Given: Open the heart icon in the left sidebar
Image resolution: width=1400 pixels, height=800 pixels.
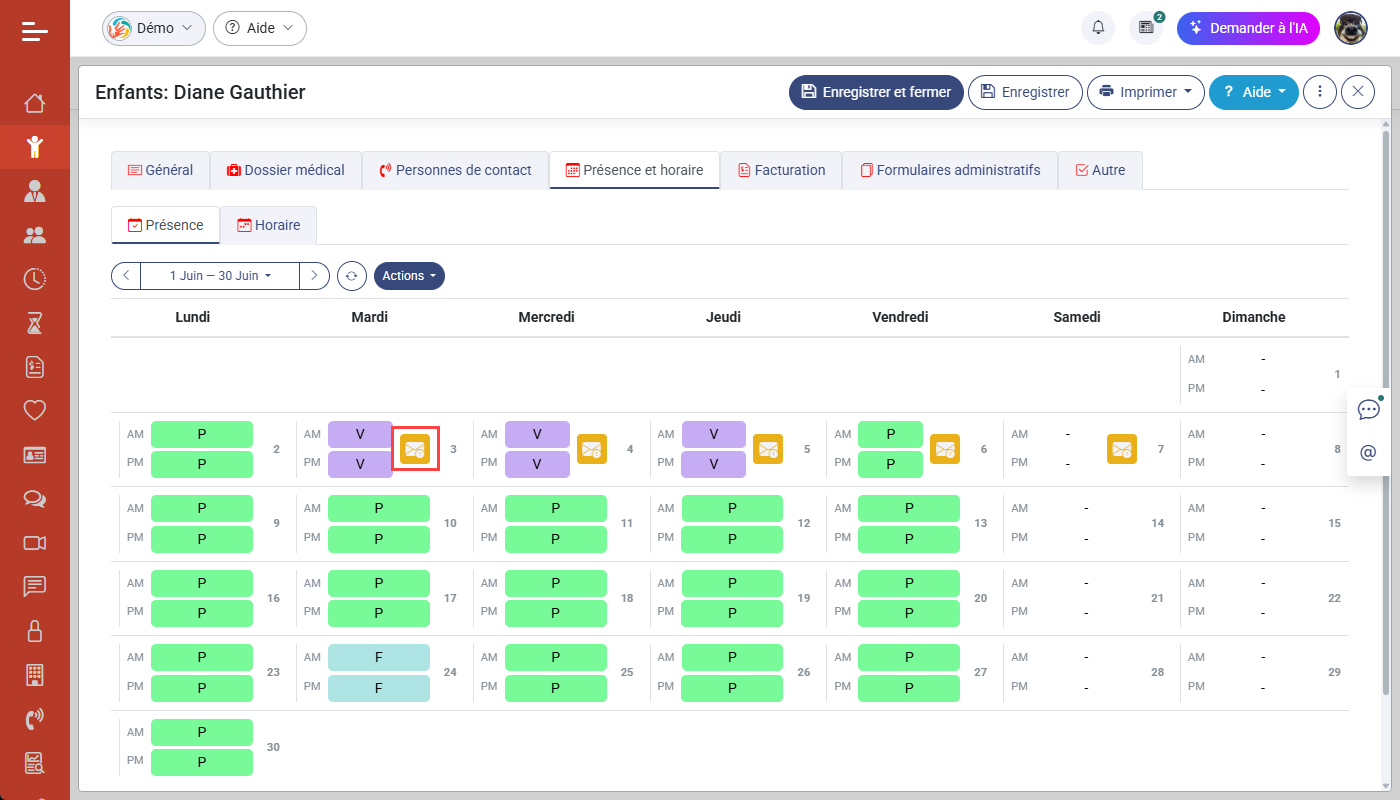Looking at the screenshot, I should (35, 411).
